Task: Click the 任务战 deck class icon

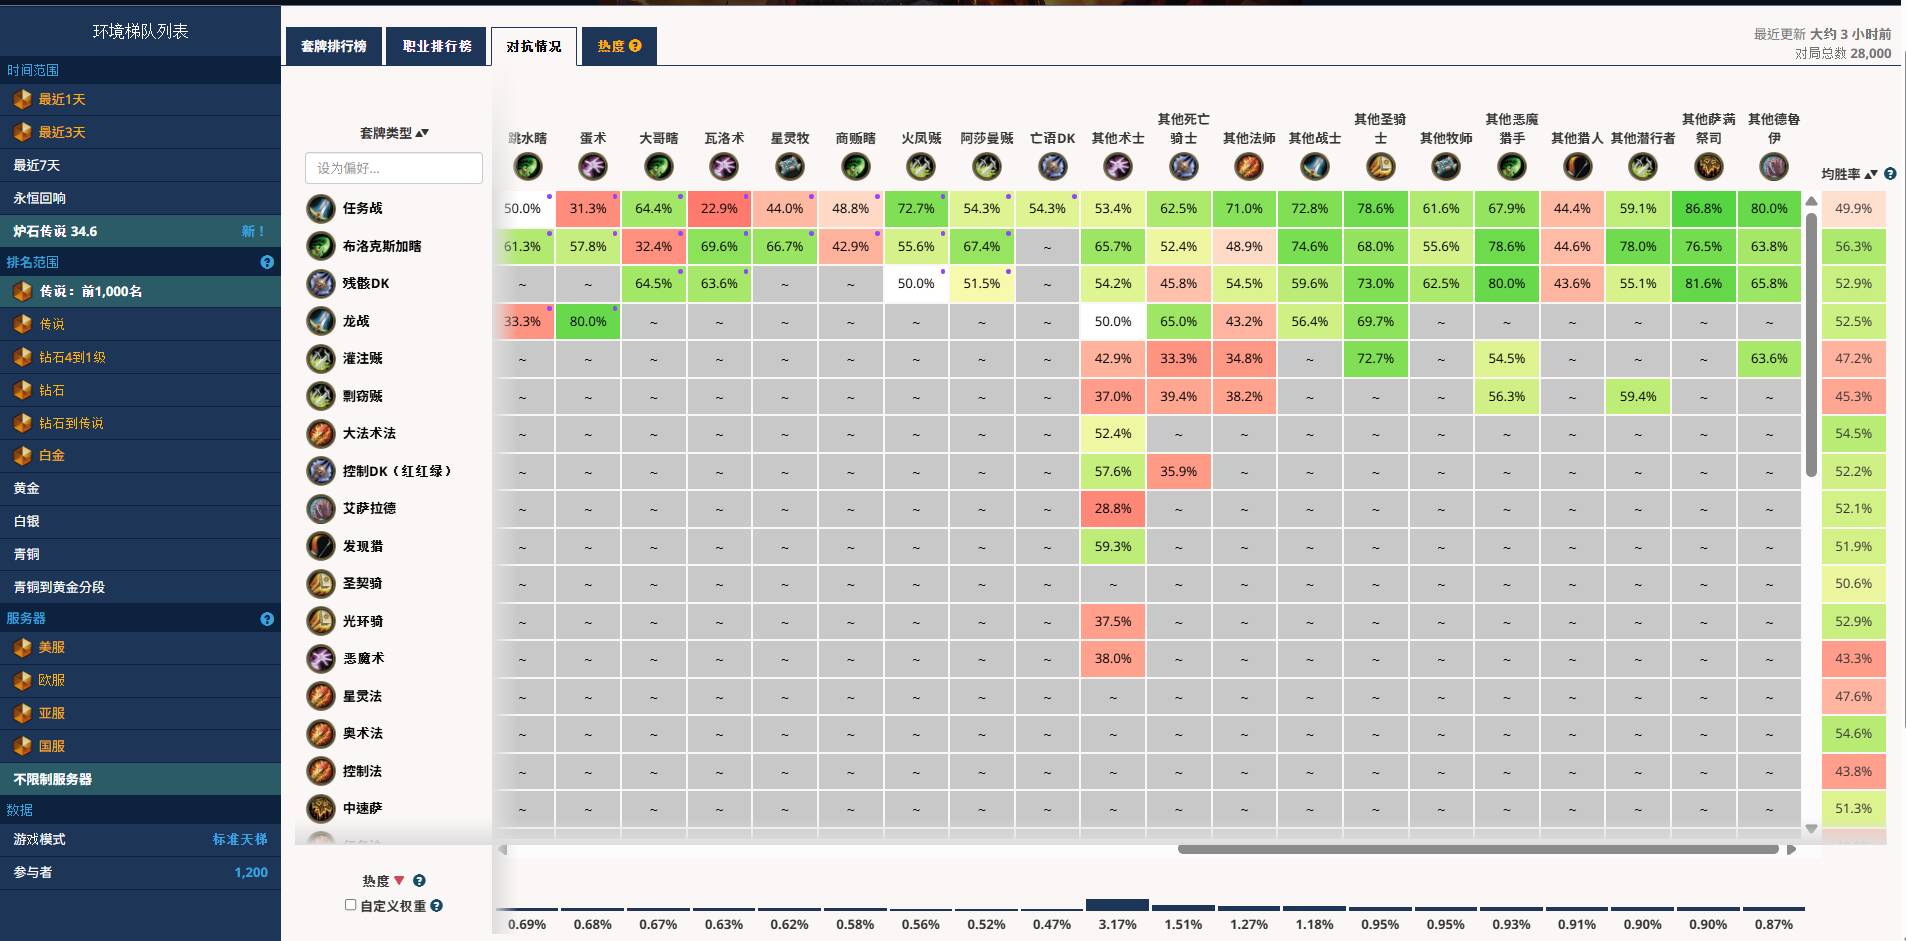Action: (320, 208)
